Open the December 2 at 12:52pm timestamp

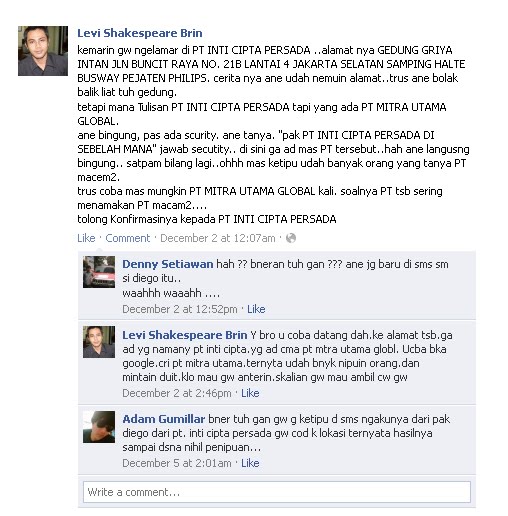180,309
